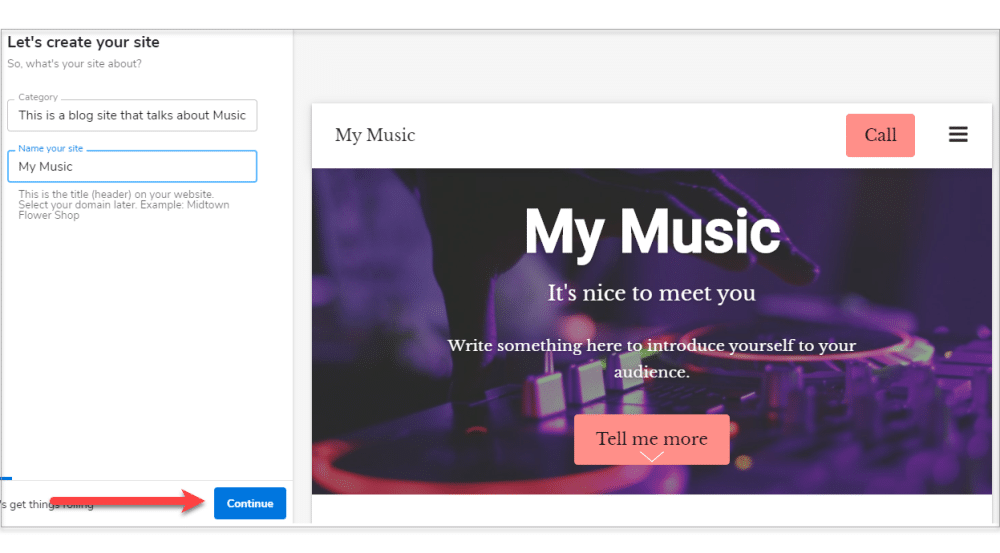
Task: Click the Name your site field label
Action: 50,149
